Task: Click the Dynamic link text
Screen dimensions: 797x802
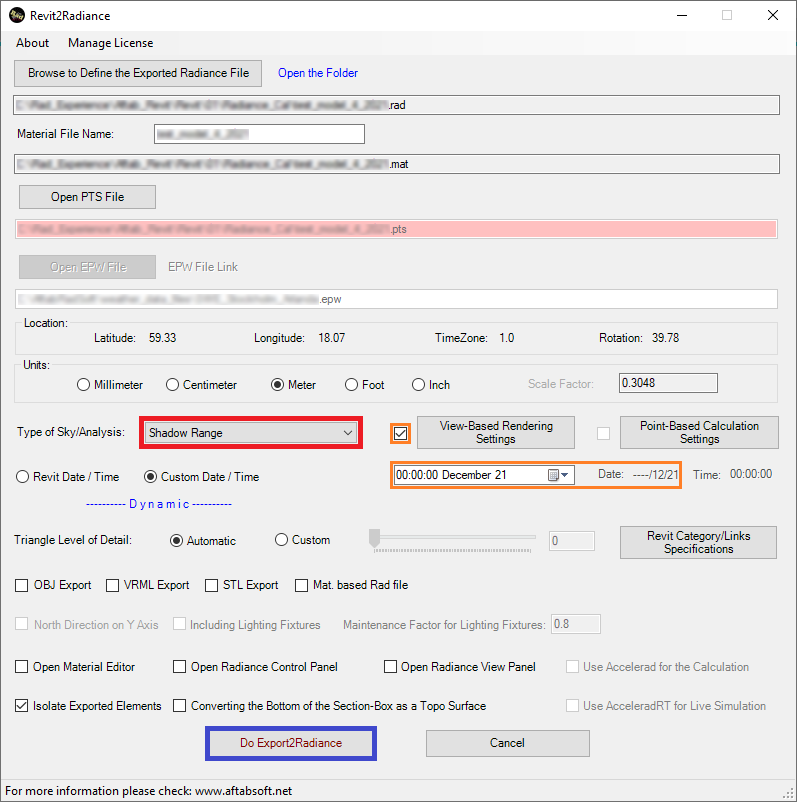Action: (x=159, y=504)
